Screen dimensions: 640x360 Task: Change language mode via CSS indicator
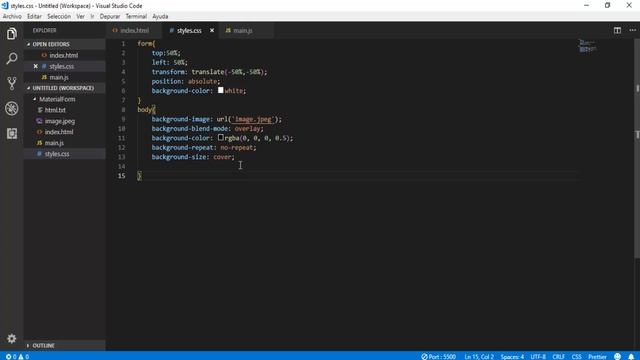[576, 356]
